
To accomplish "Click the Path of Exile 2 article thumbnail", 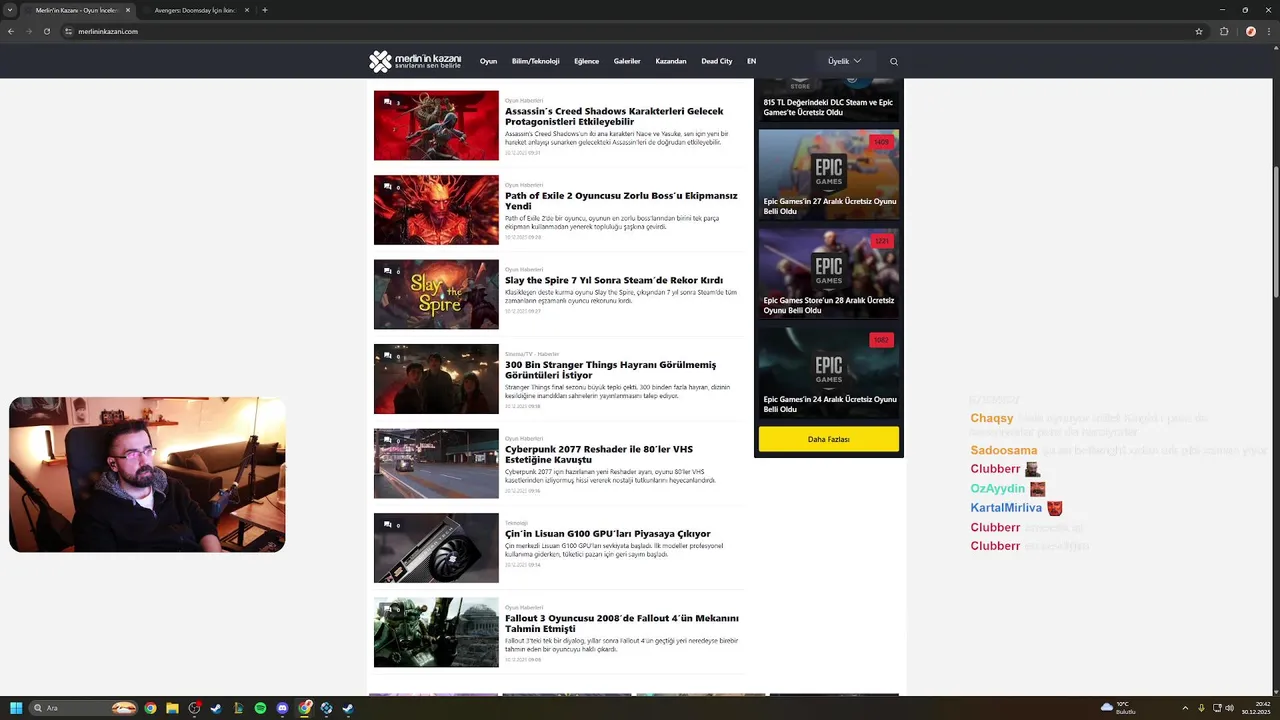I will coord(436,210).
